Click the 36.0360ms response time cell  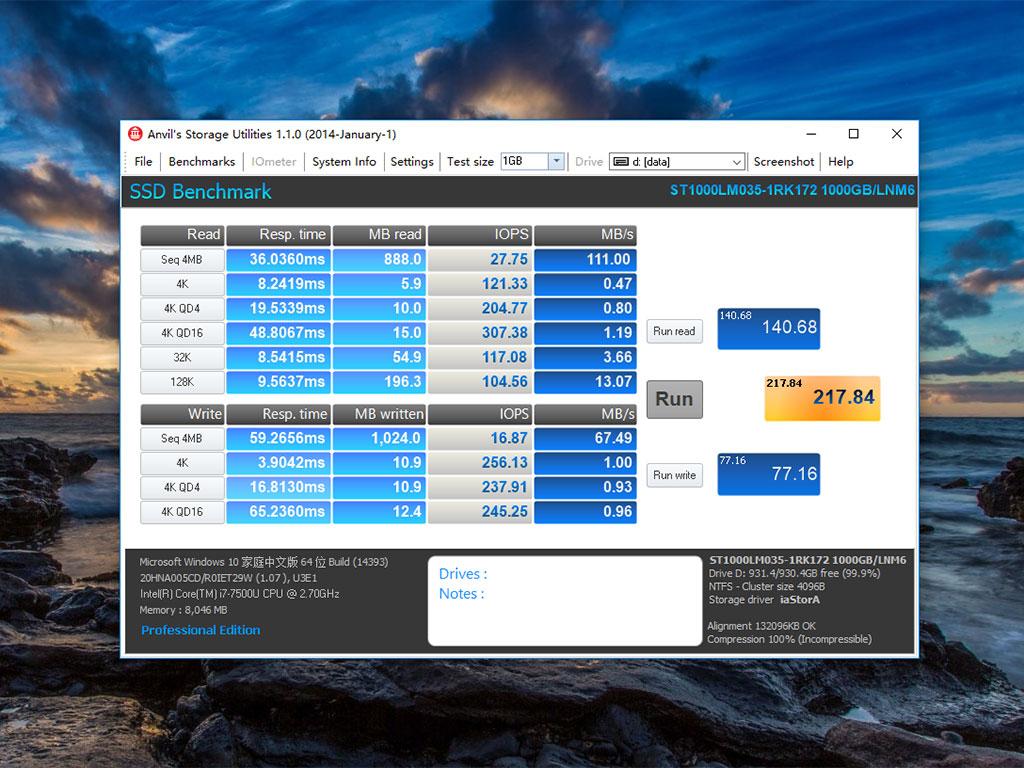(x=279, y=260)
